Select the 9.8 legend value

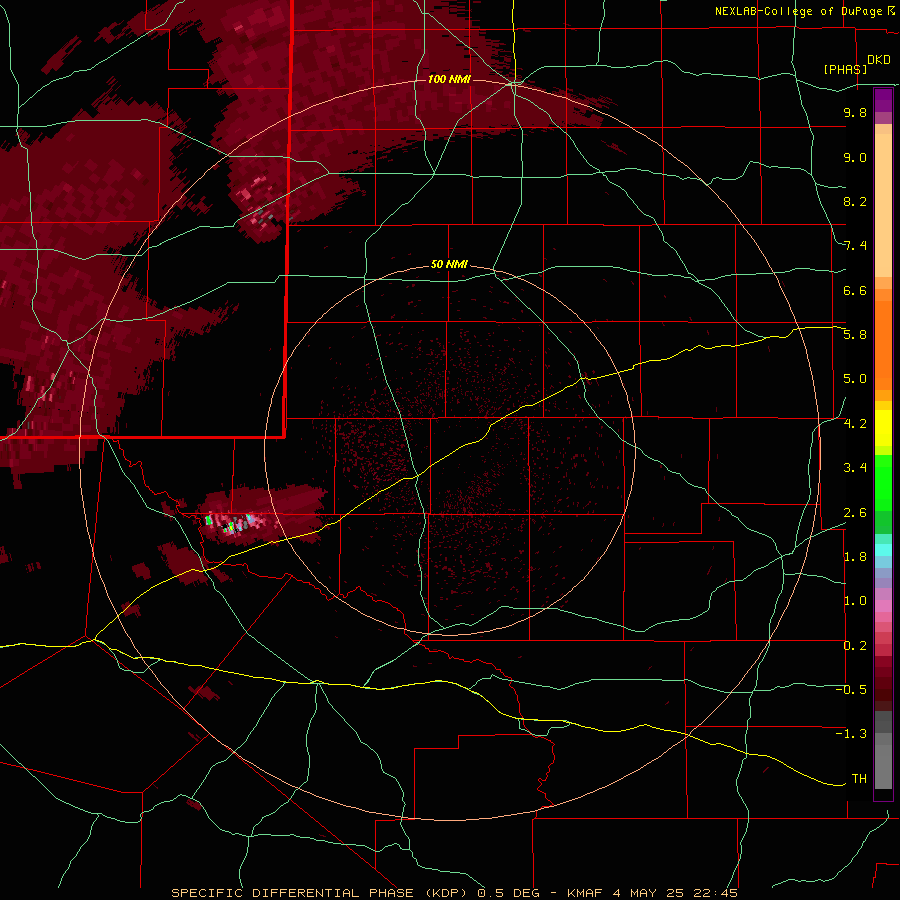point(855,112)
